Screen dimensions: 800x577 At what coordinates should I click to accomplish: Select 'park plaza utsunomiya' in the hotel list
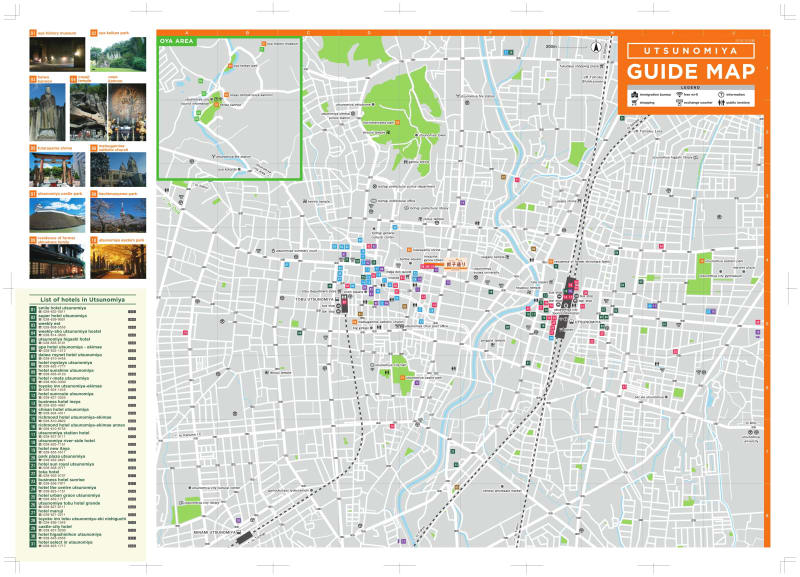click(83, 458)
